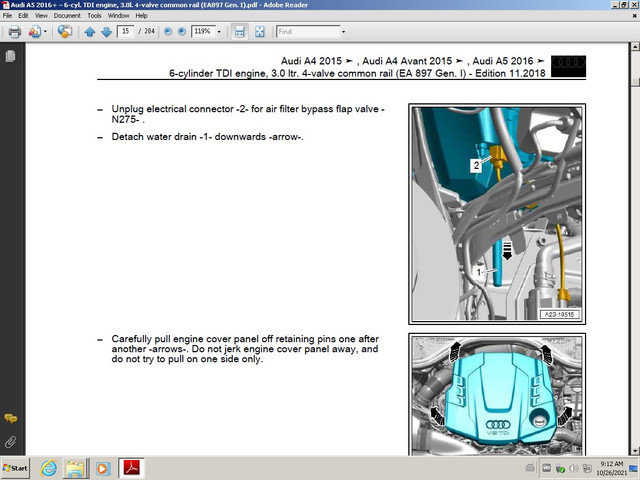Click the network tray icon
640x480 pixels.
tap(587, 468)
